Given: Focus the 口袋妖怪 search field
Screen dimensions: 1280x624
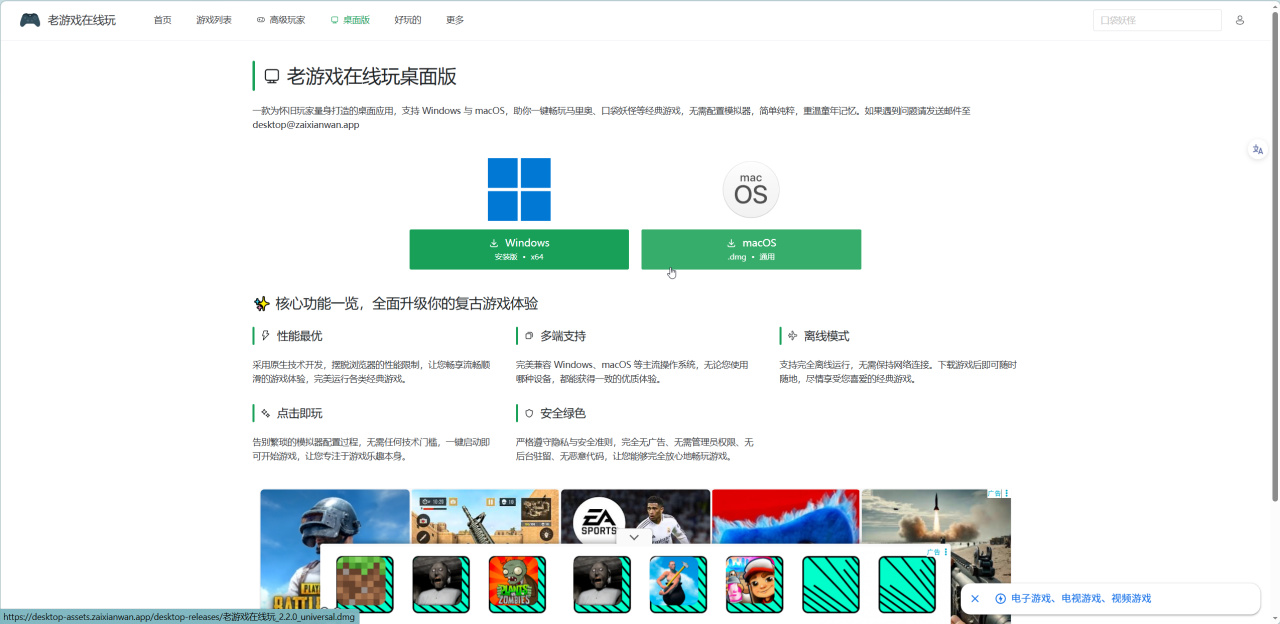Looking at the screenshot, I should tap(1157, 20).
